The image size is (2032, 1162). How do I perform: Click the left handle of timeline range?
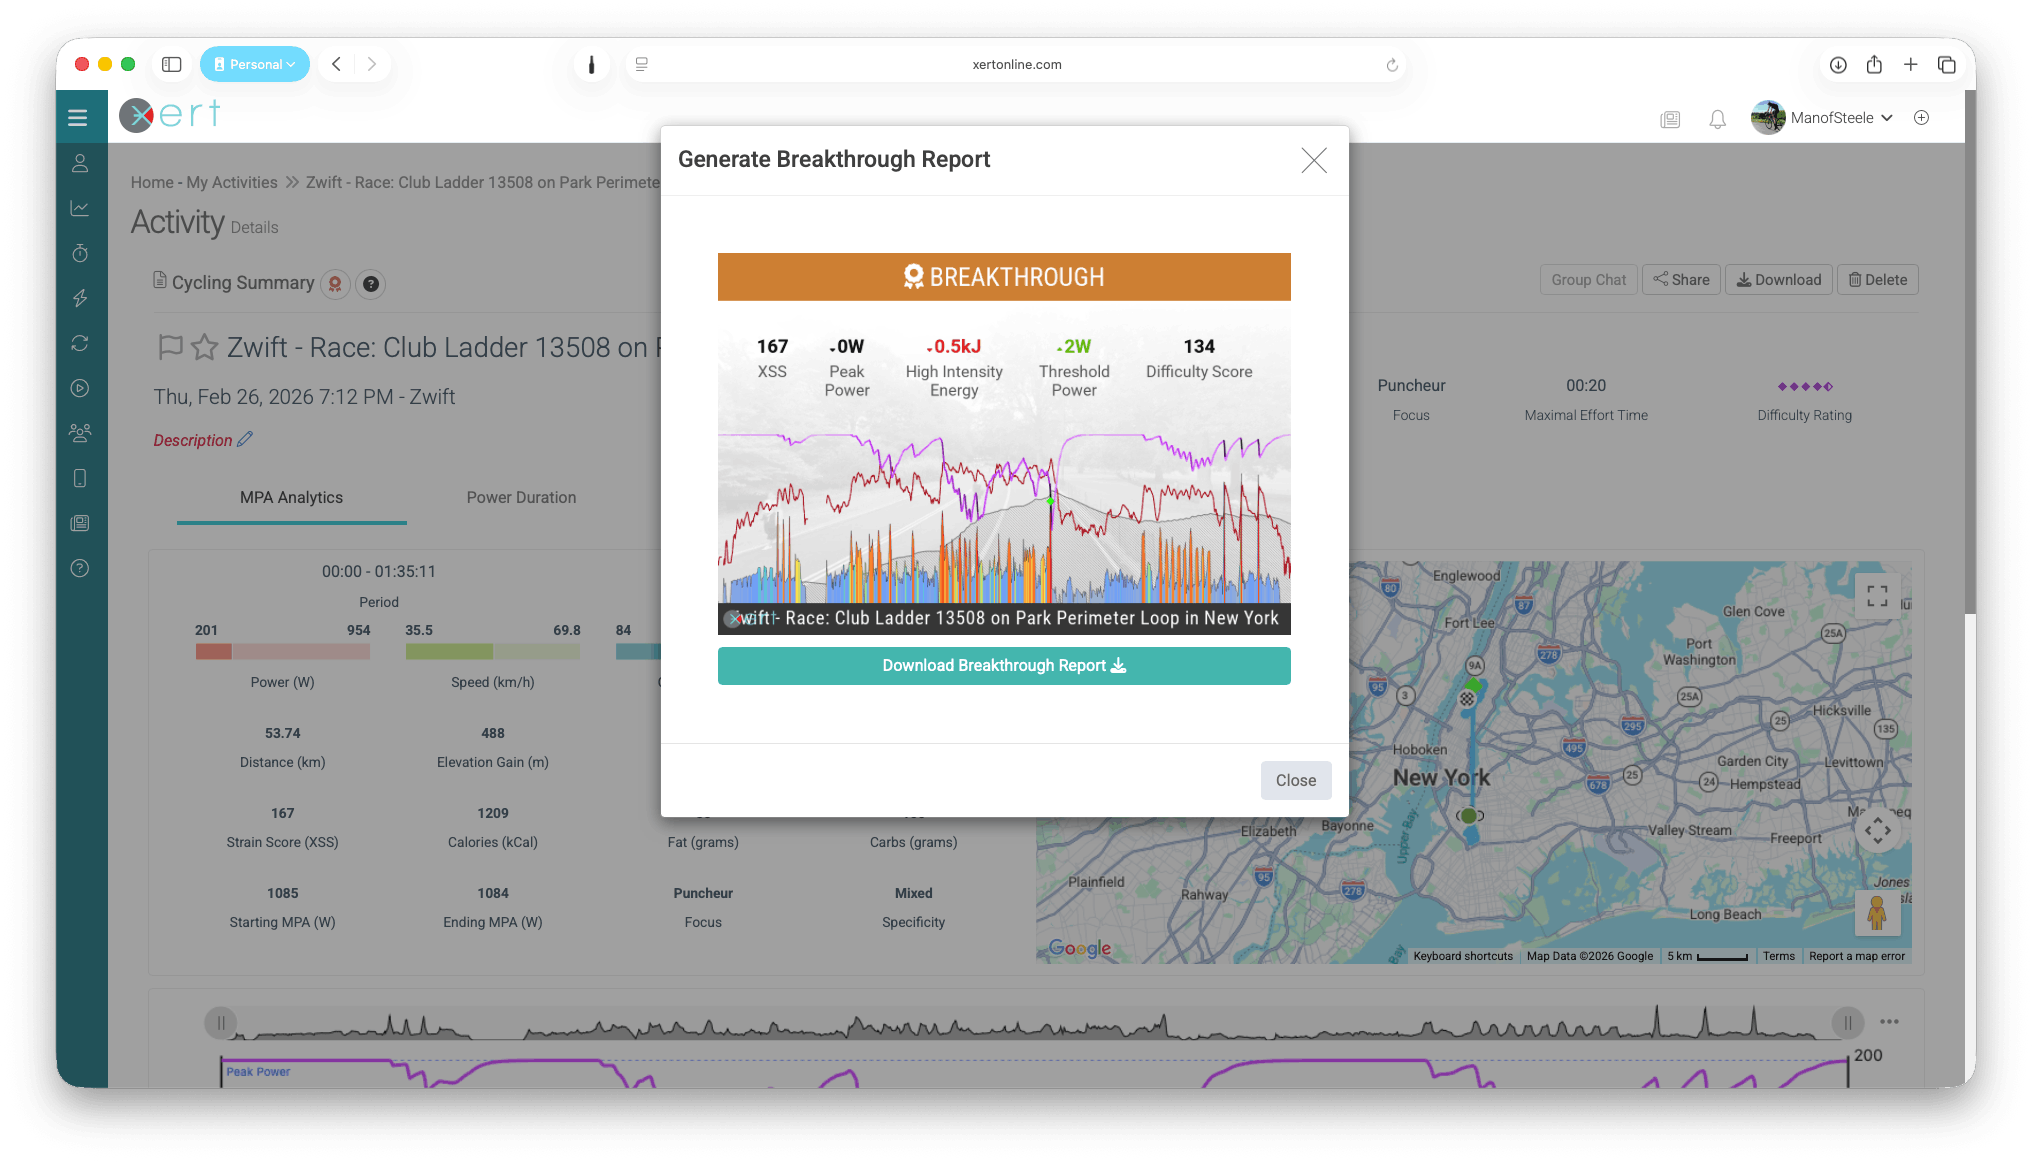click(x=220, y=1023)
